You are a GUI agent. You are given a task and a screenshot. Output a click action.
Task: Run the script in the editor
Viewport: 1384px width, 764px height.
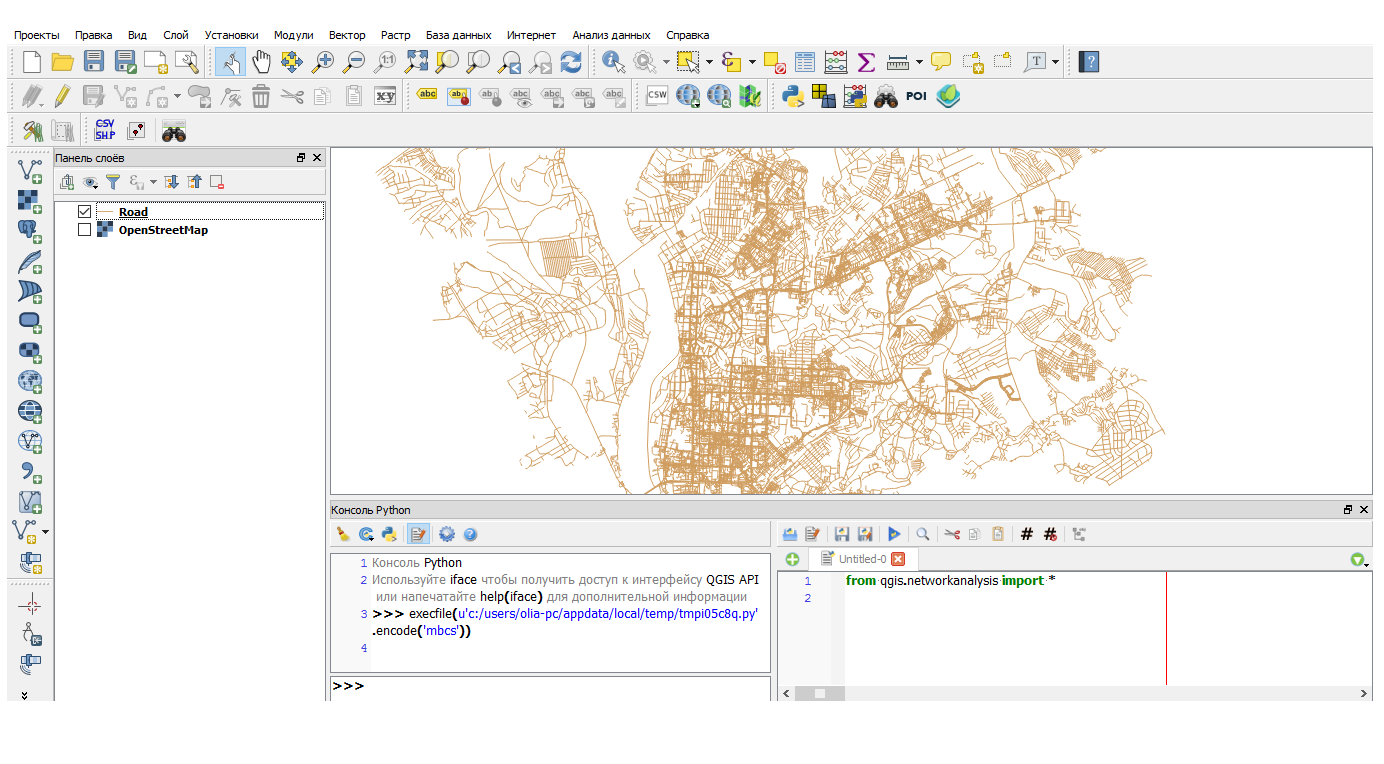tap(894, 535)
